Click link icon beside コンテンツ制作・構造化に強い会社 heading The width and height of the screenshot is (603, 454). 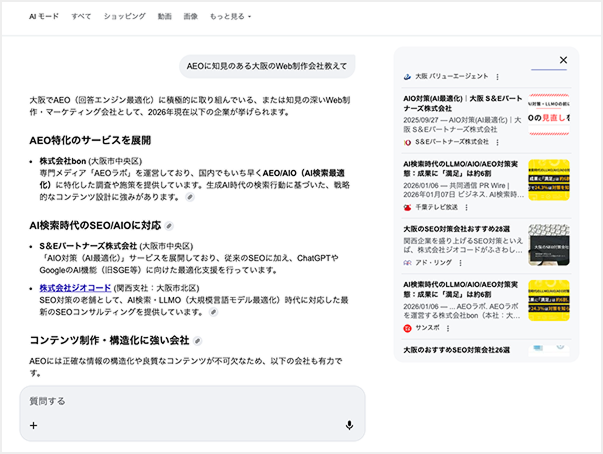tap(197, 341)
